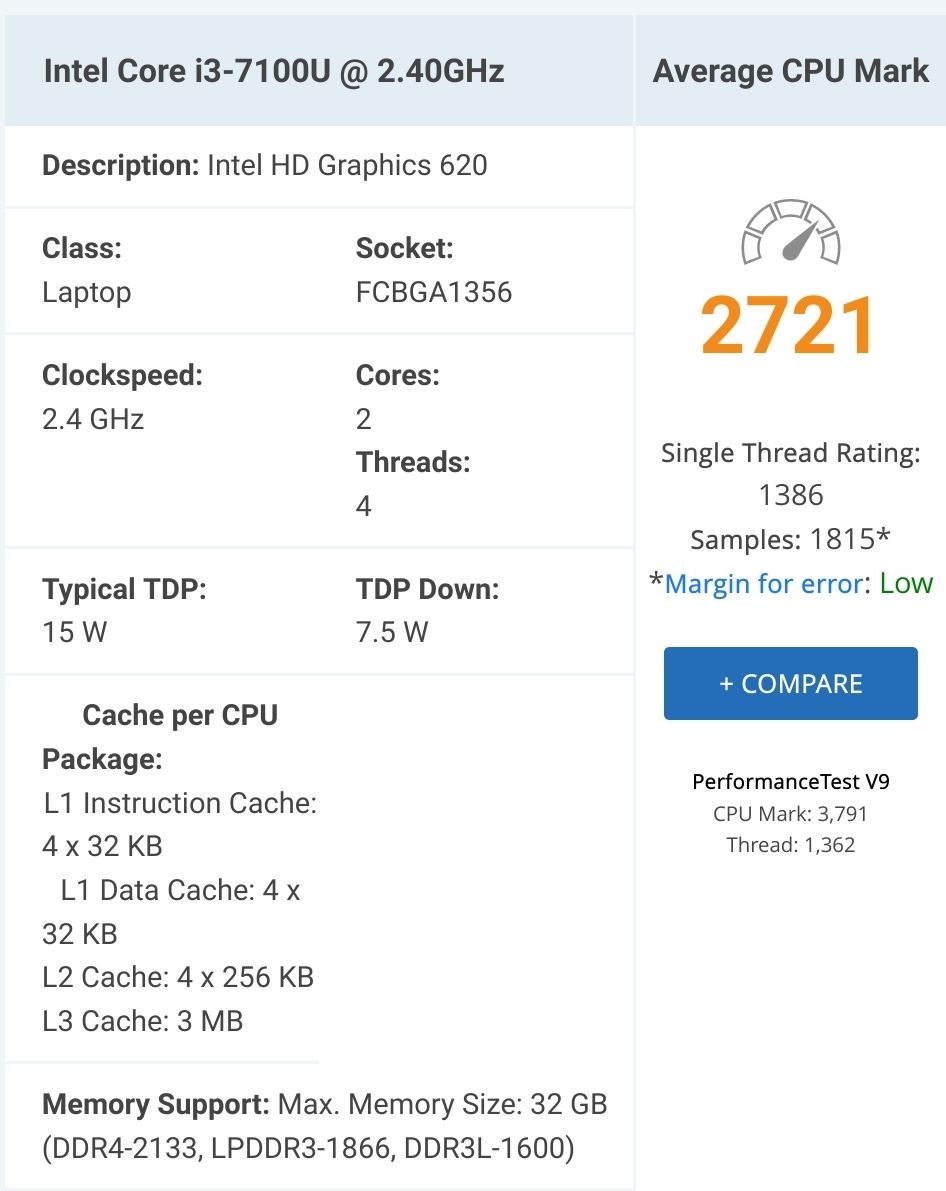Screen dimensions: 946x1191
Task: Click the green Low margin text
Action: (906, 584)
